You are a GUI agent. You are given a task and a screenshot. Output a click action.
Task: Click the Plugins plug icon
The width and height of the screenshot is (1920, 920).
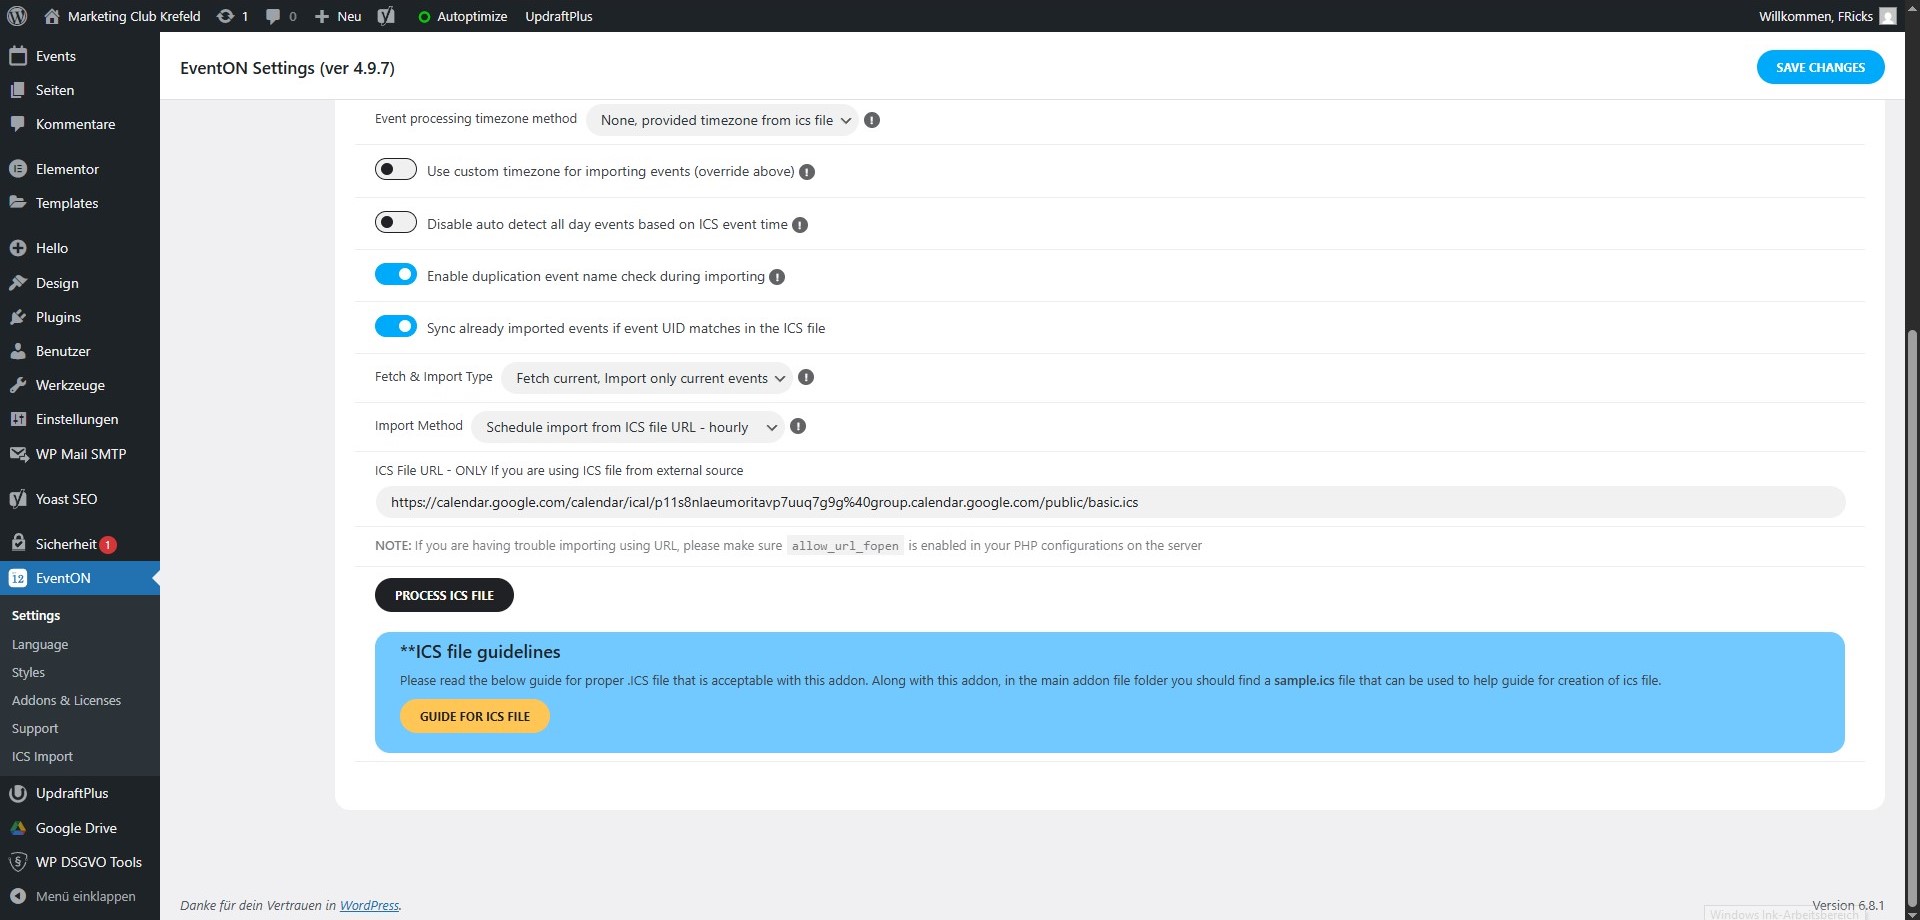[x=18, y=317]
